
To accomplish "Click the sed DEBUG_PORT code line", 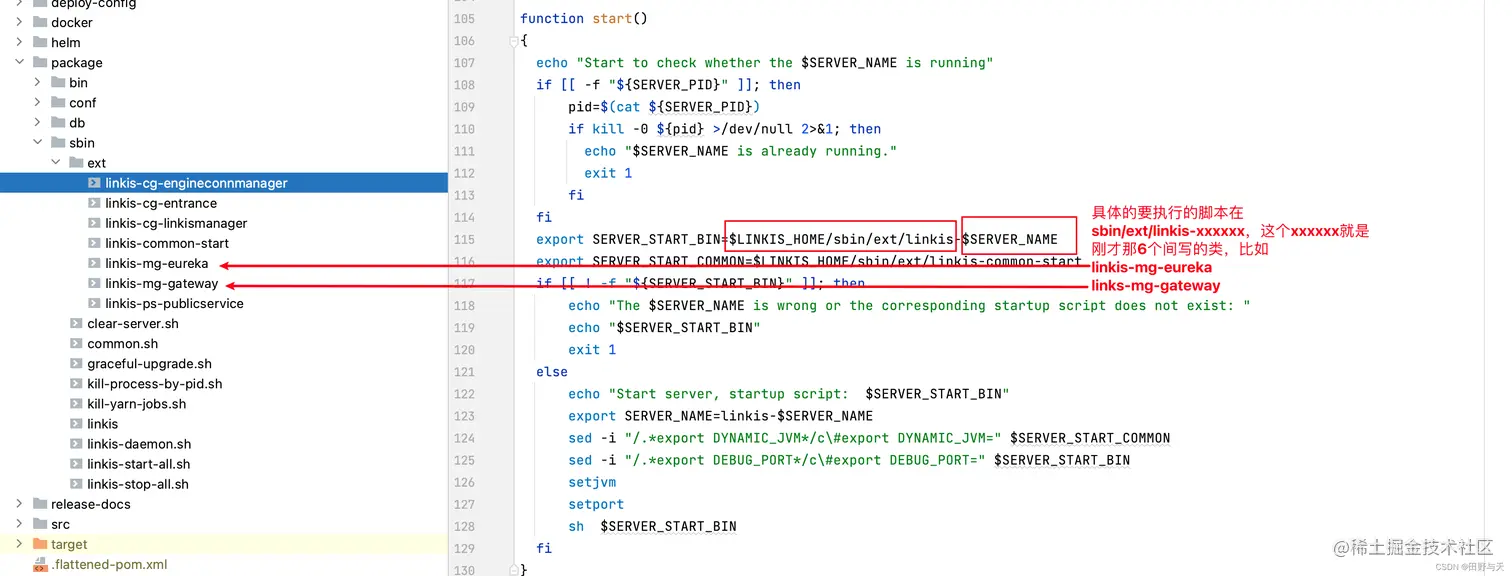I will coord(849,460).
